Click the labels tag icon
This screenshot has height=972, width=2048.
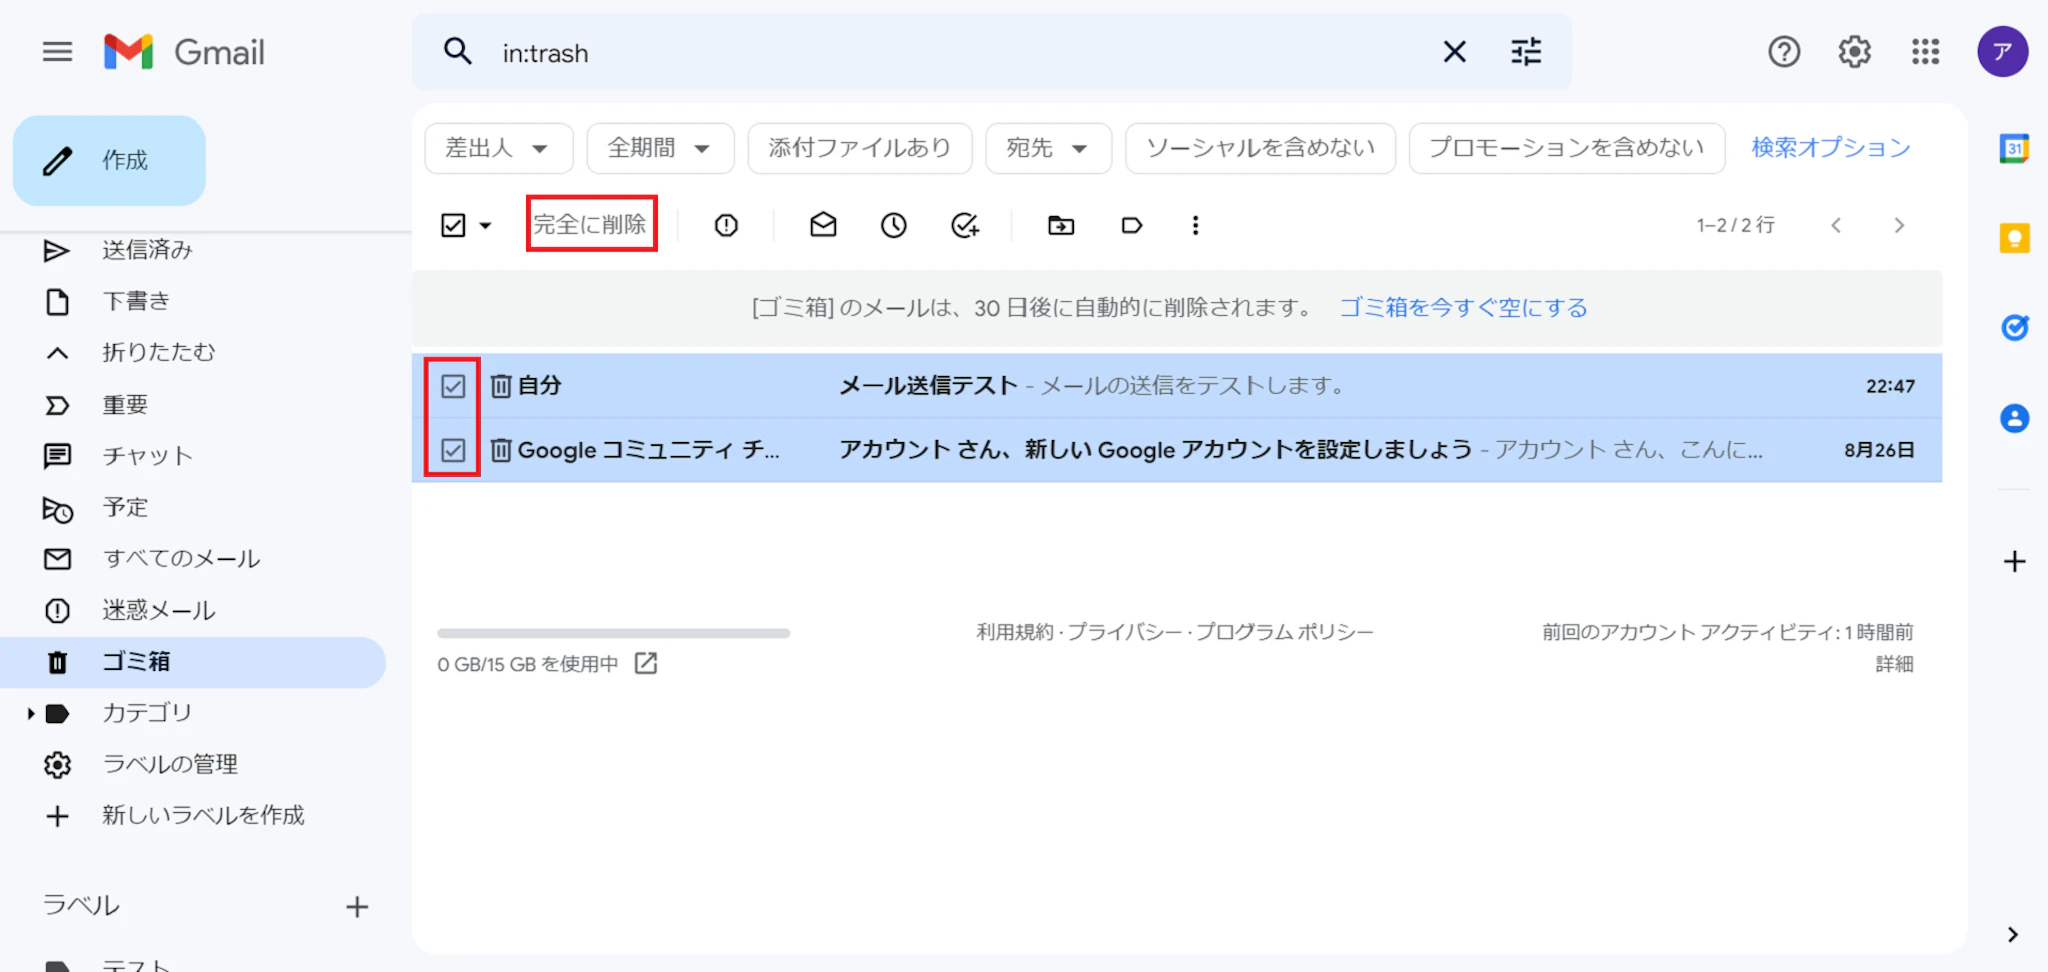(1131, 225)
